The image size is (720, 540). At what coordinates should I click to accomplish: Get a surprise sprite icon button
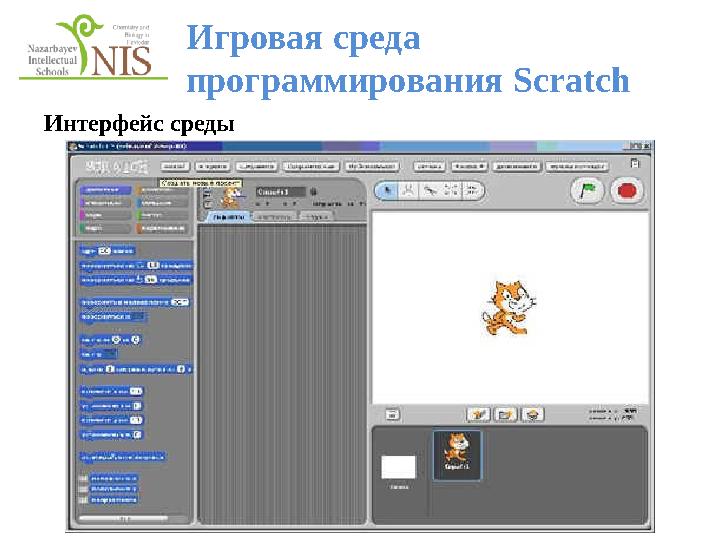coord(532,415)
